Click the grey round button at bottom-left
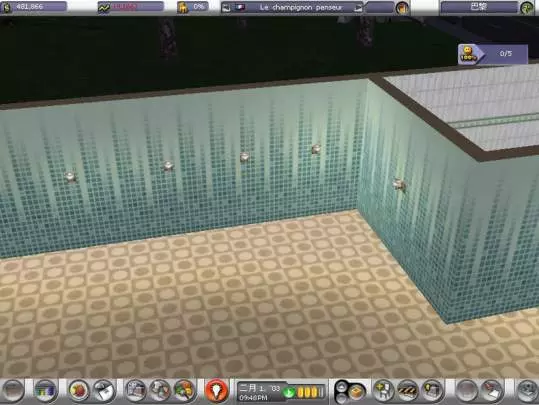The height and width of the screenshot is (405, 539). click(x=13, y=391)
